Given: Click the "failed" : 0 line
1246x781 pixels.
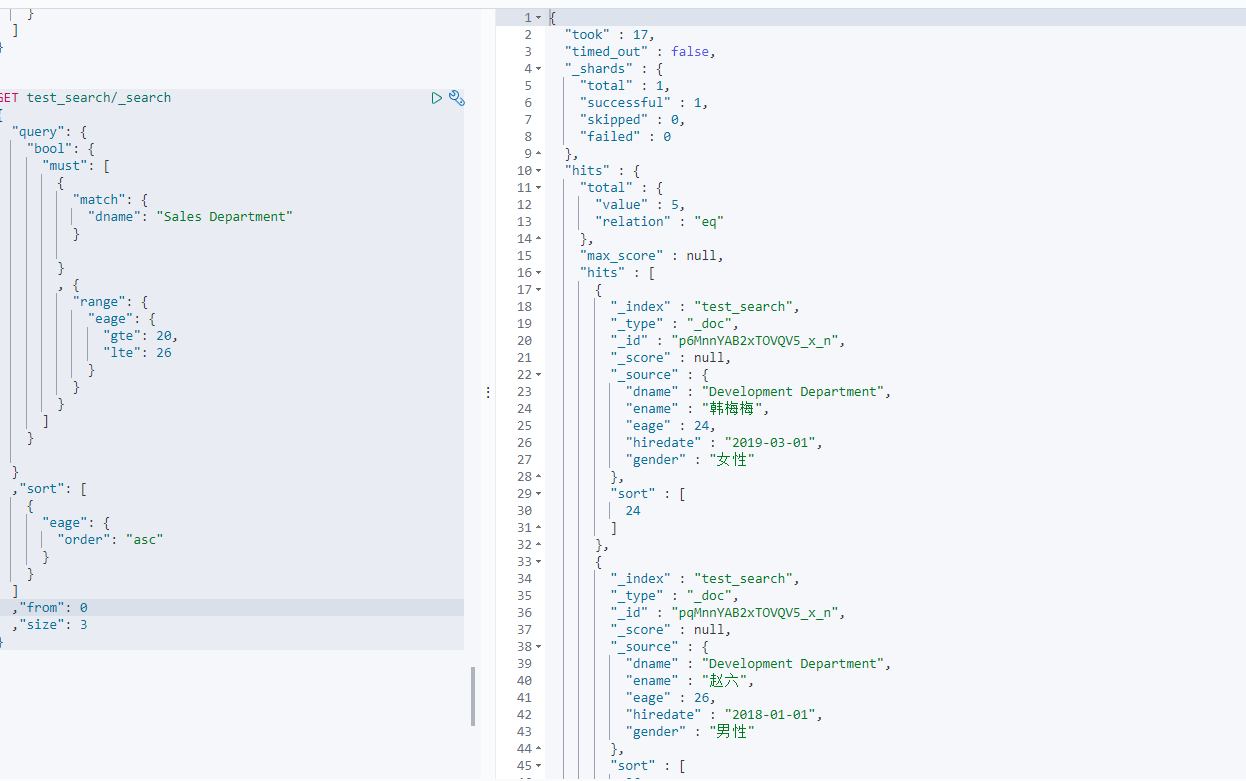Looking at the screenshot, I should 626,137.
